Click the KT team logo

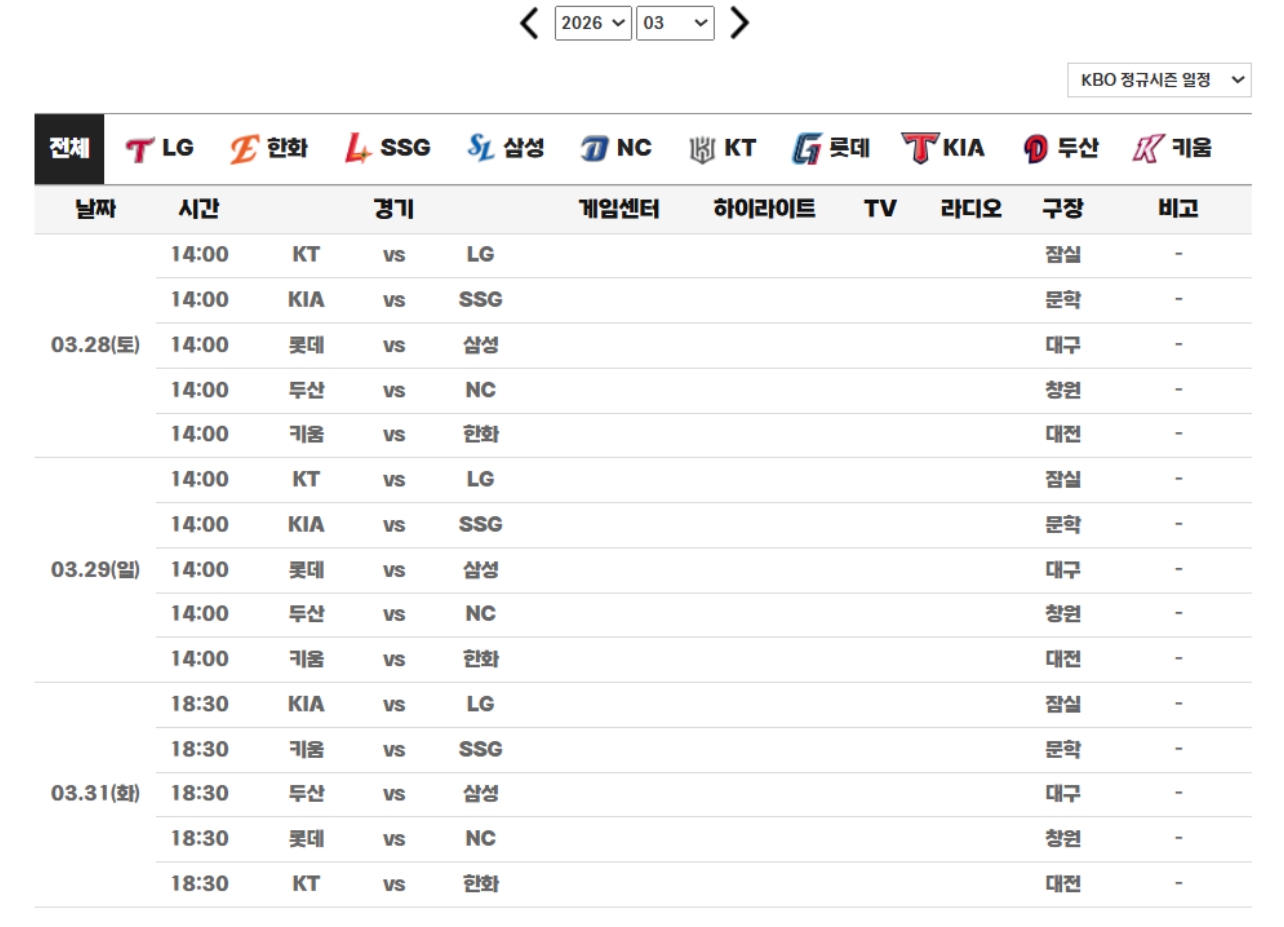point(702,150)
